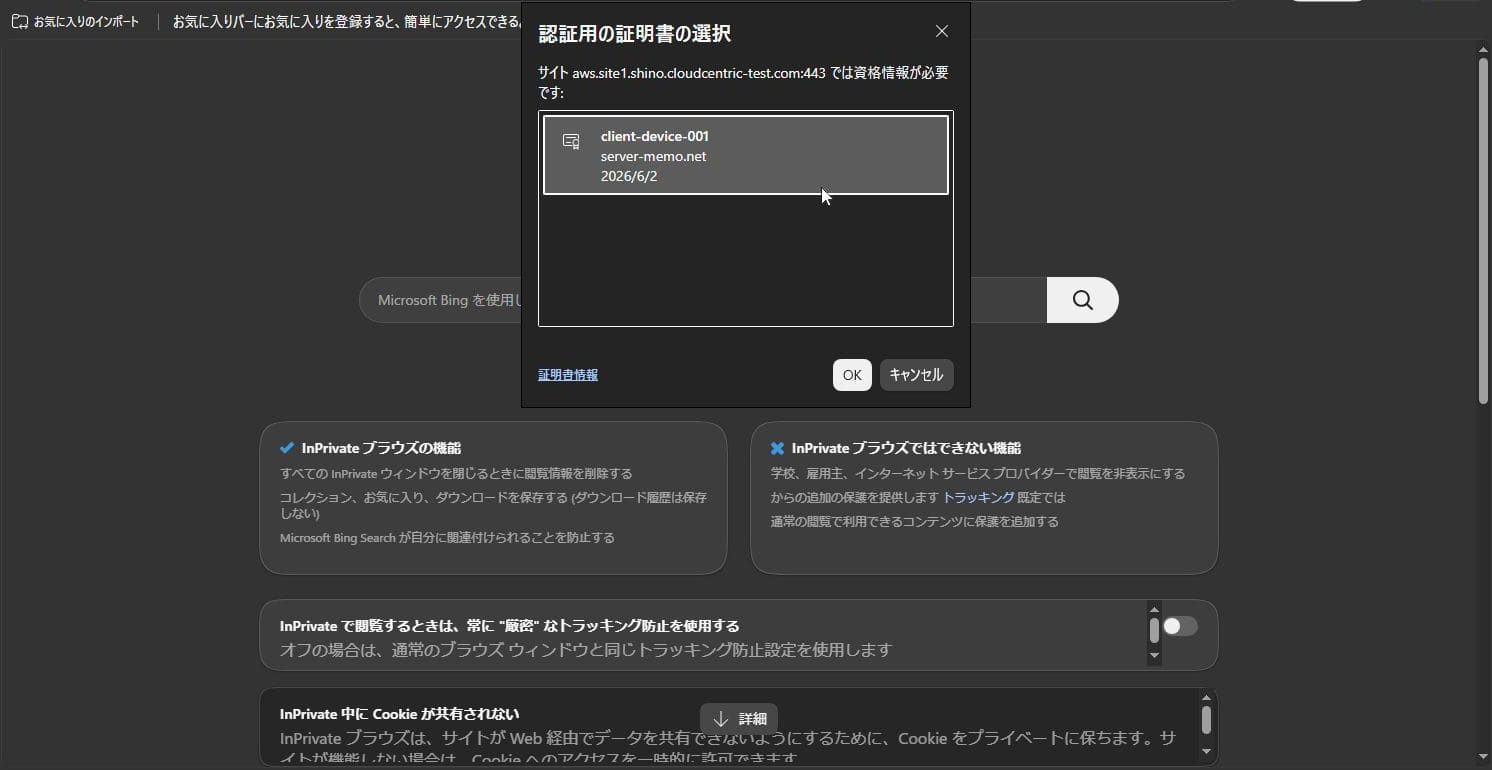Open the お気に入りのインポート favorites import item
Screen dimensions: 1492x770
(x=76, y=21)
